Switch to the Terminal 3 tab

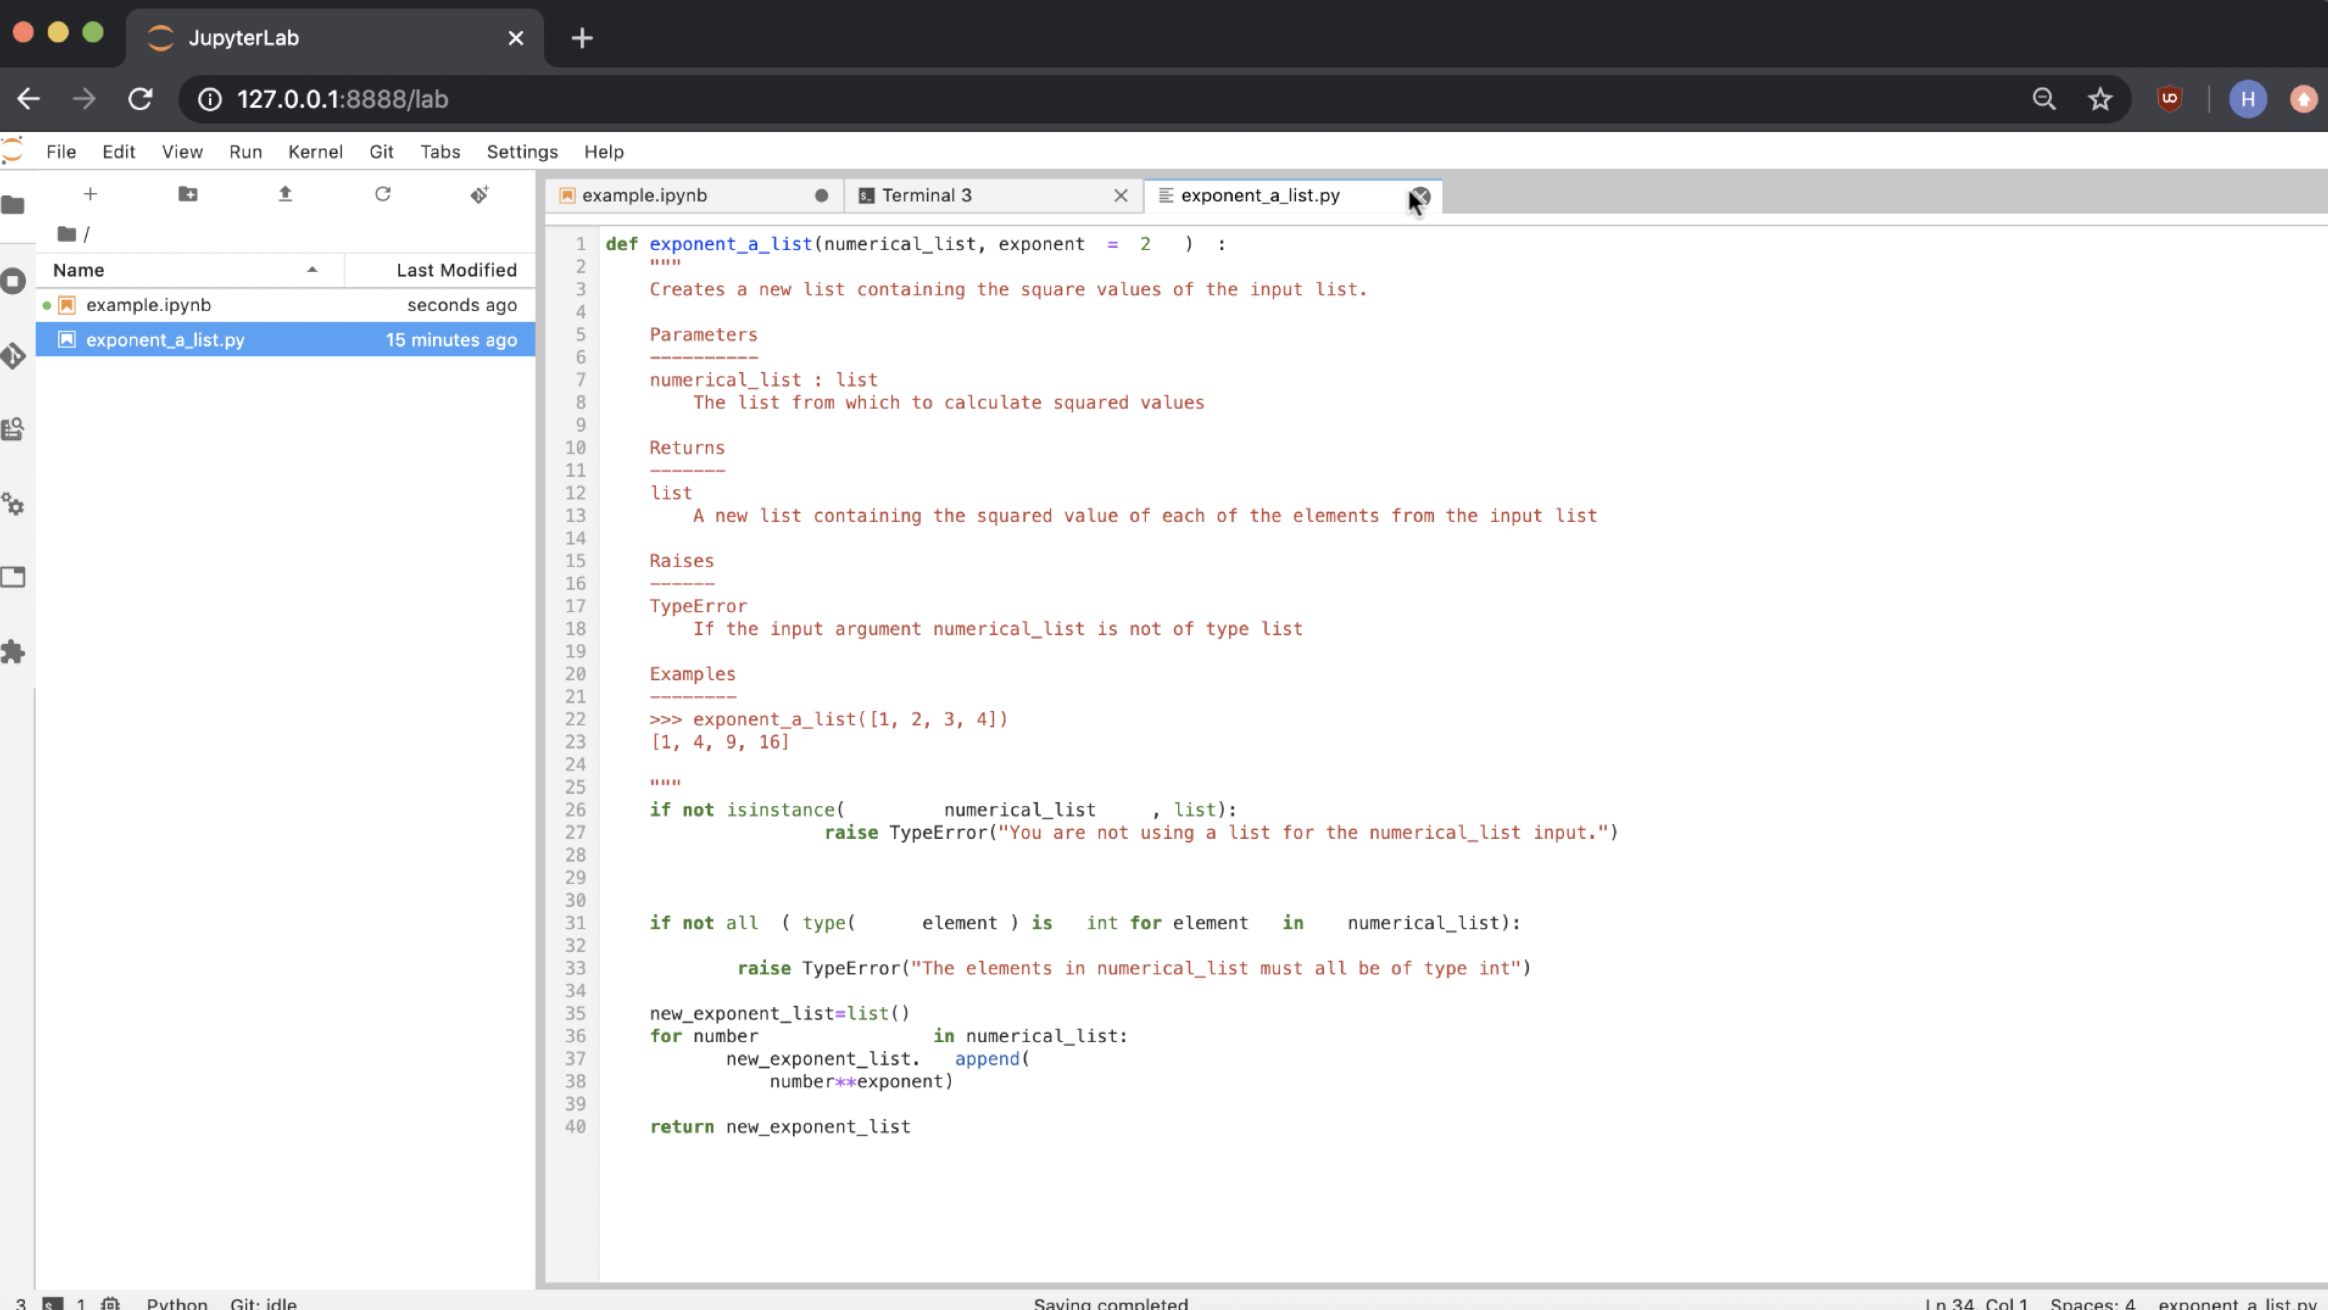click(x=926, y=196)
